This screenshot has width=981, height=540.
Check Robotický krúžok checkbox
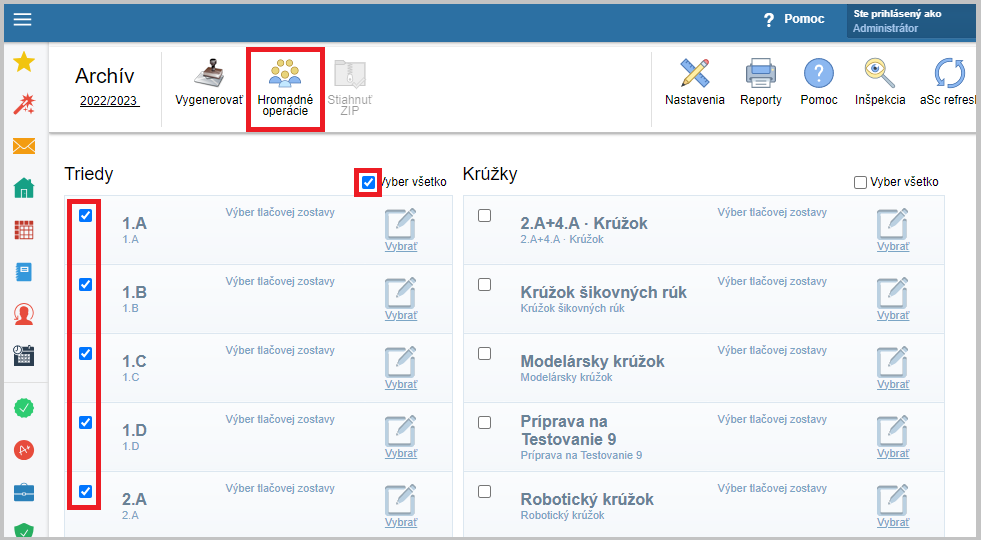coord(484,491)
